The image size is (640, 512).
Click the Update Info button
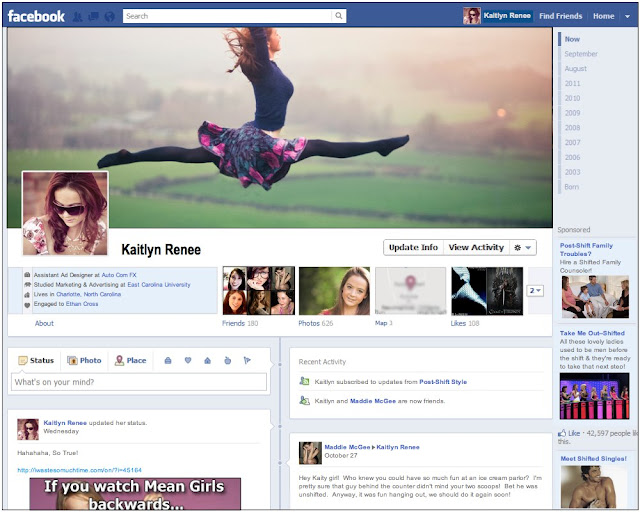pyautogui.click(x=413, y=247)
